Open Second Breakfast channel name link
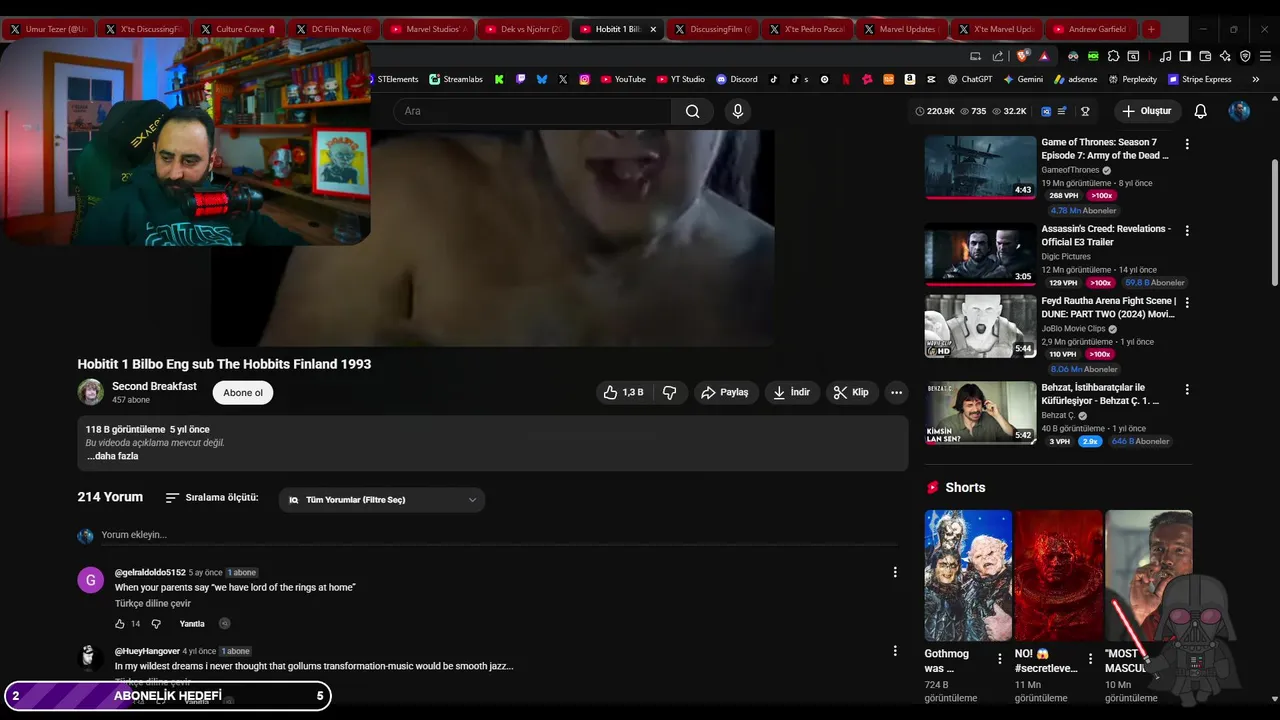Screen dimensions: 1280x720 pos(154,386)
